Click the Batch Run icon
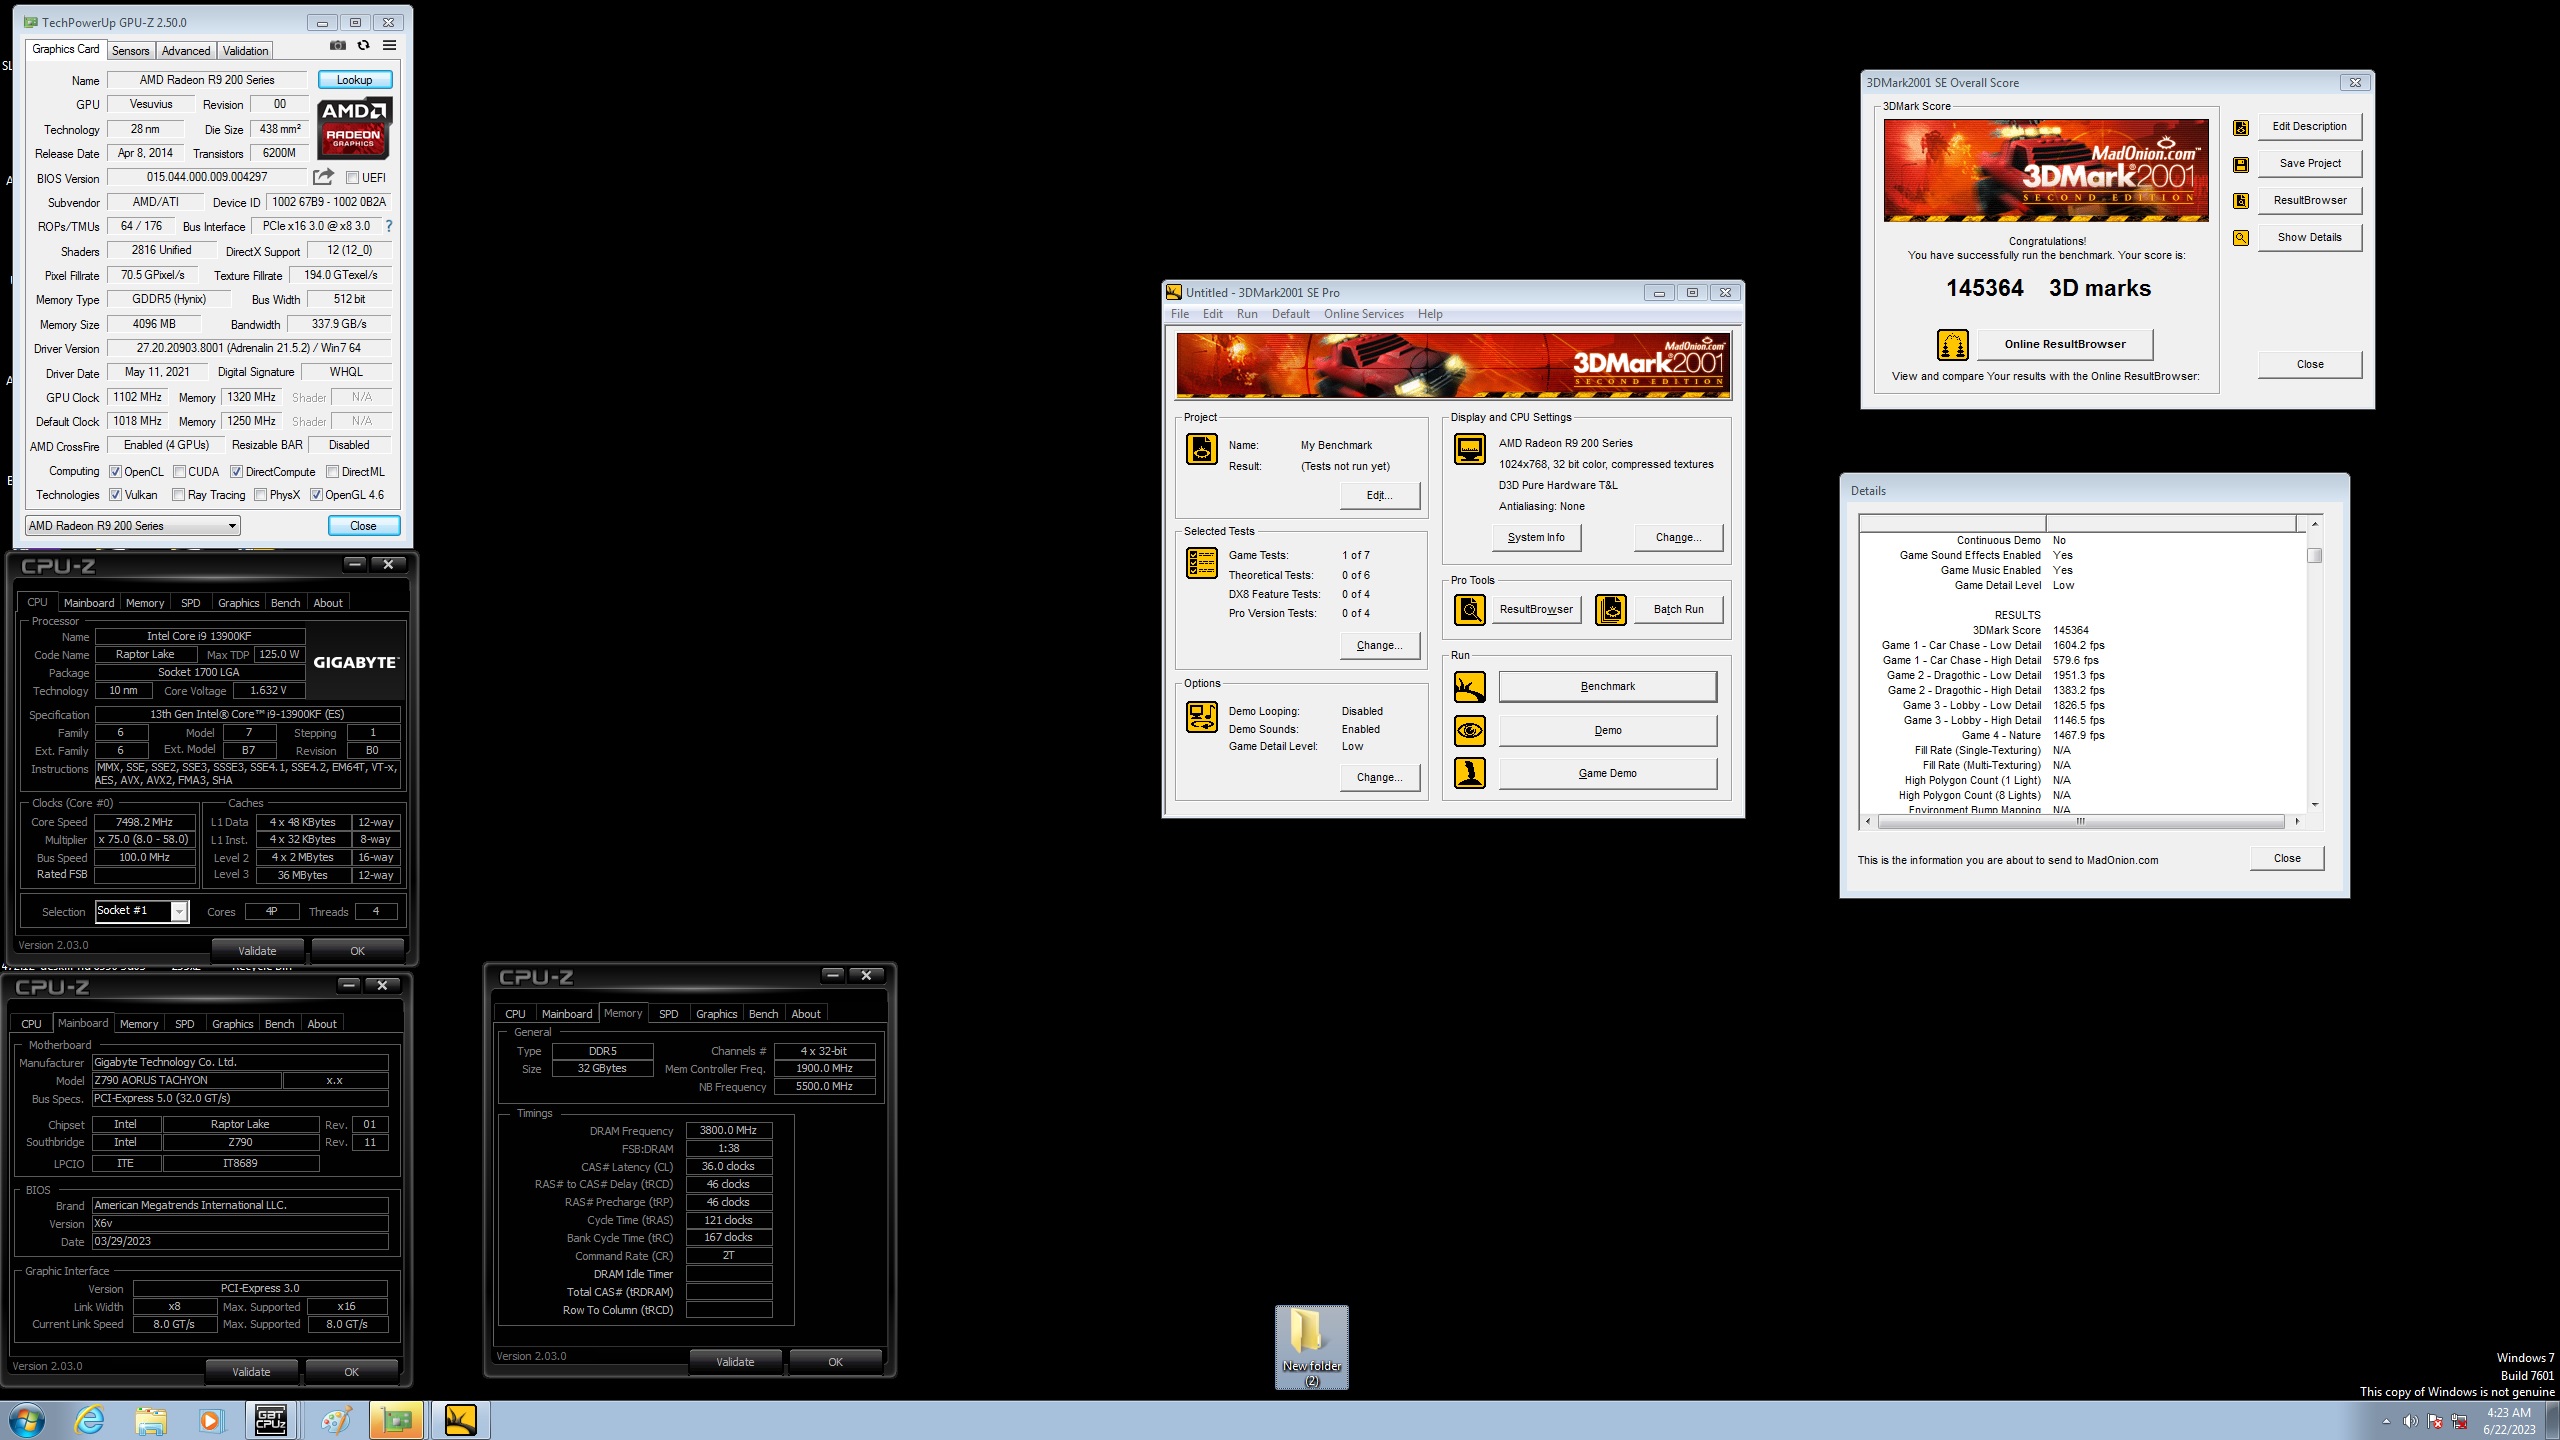Screen dimensions: 2560x1440 1610,609
